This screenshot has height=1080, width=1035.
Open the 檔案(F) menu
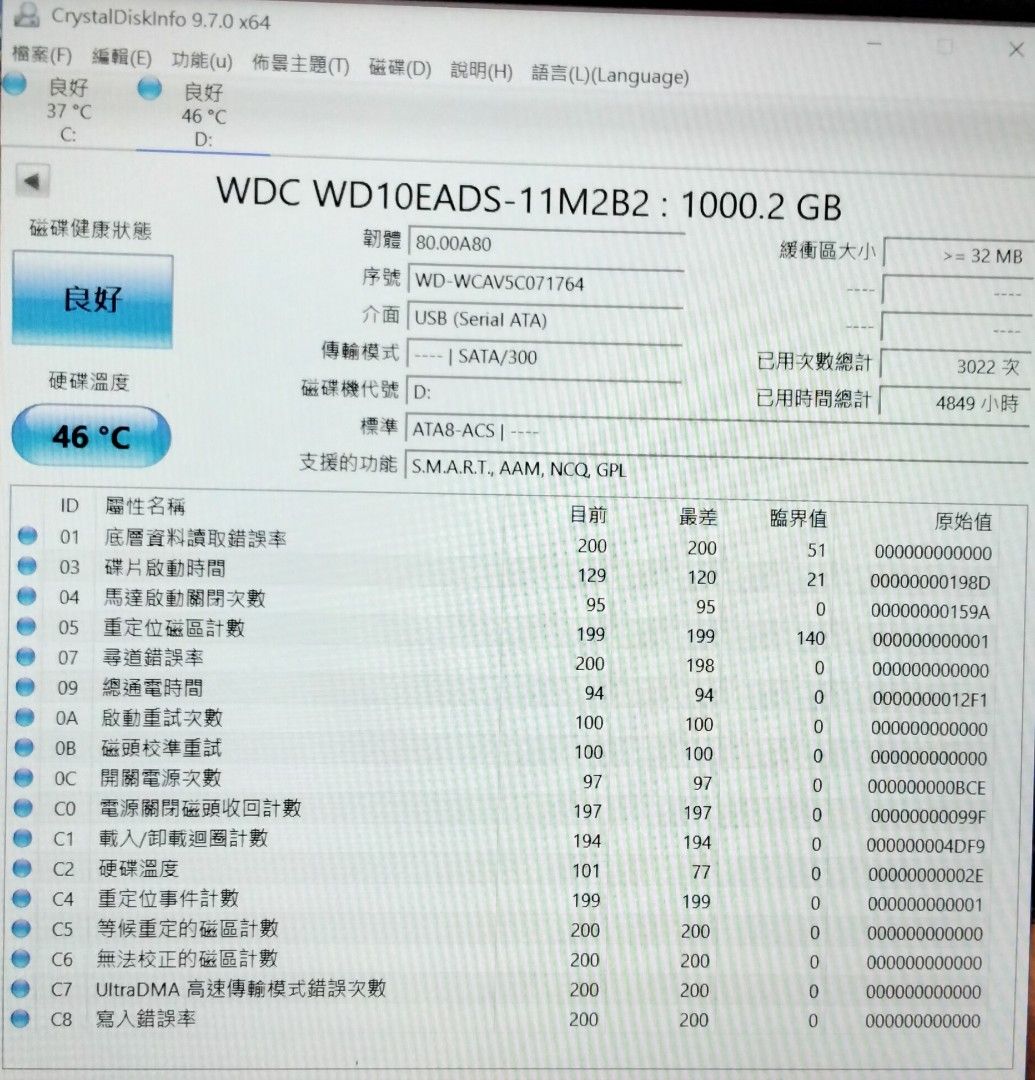pos(42,54)
